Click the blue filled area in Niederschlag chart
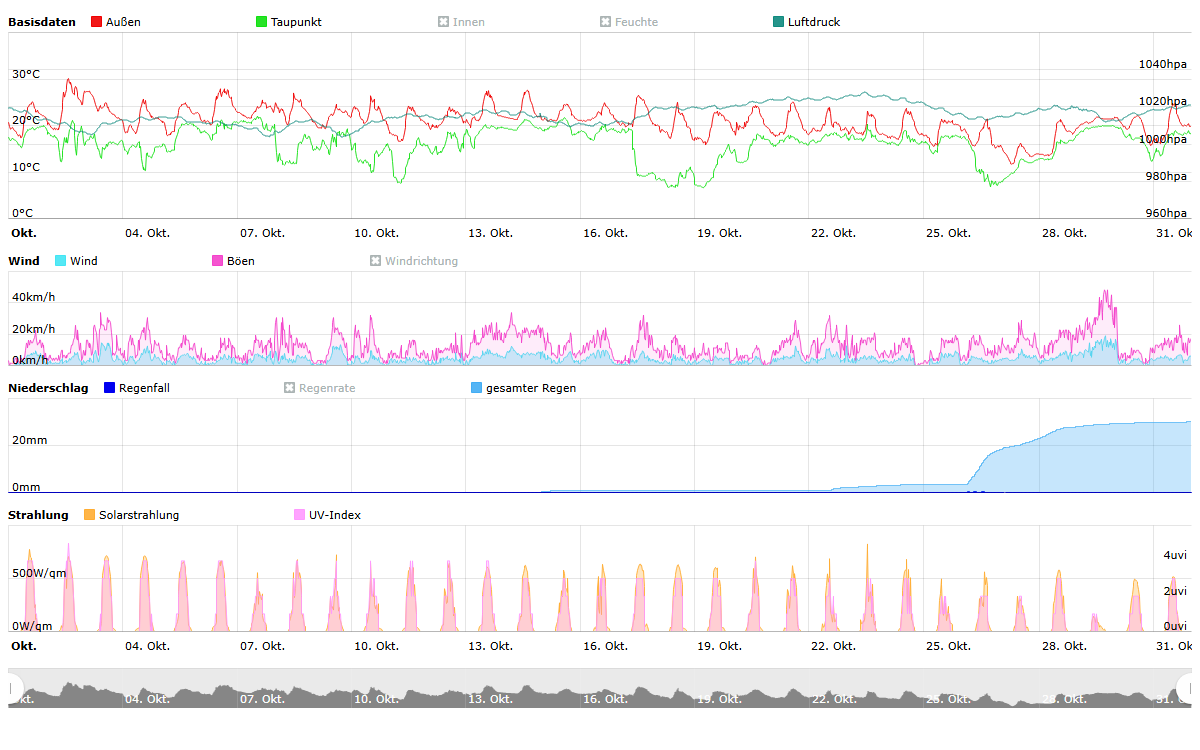This screenshot has width=1200, height=750. [1080, 462]
